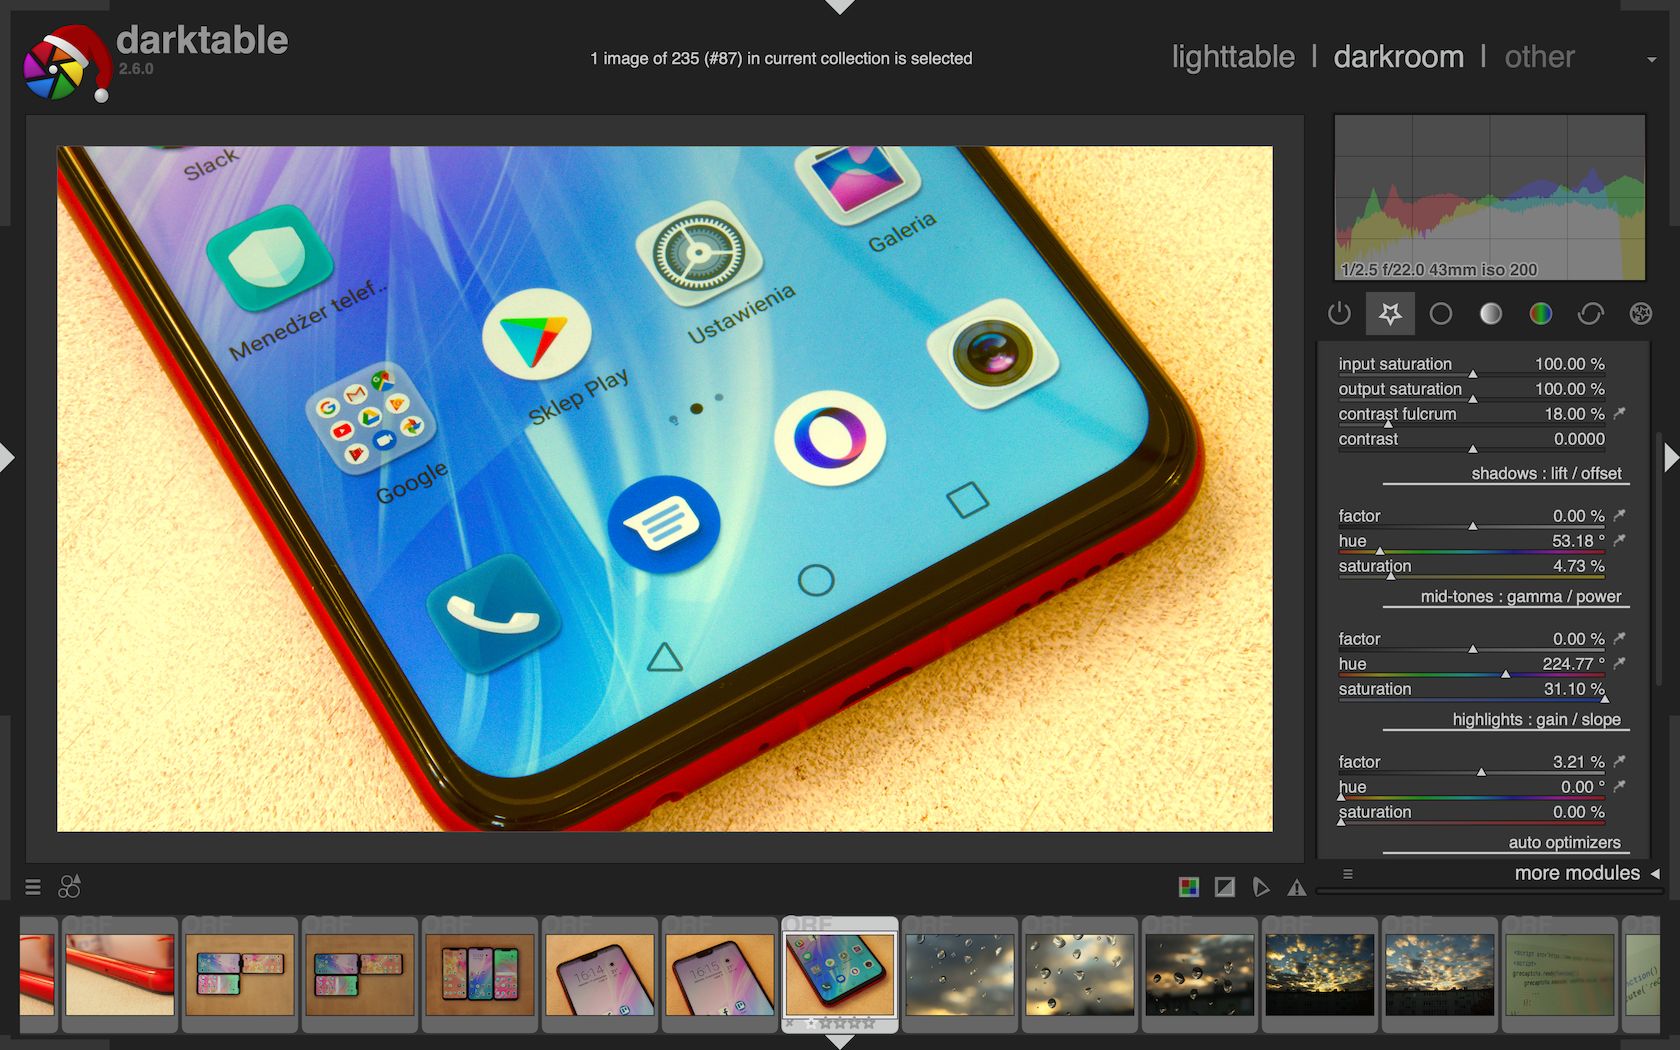This screenshot has height=1050, width=1680.
Task: Expand the more modules list arrow
Action: (1655, 874)
